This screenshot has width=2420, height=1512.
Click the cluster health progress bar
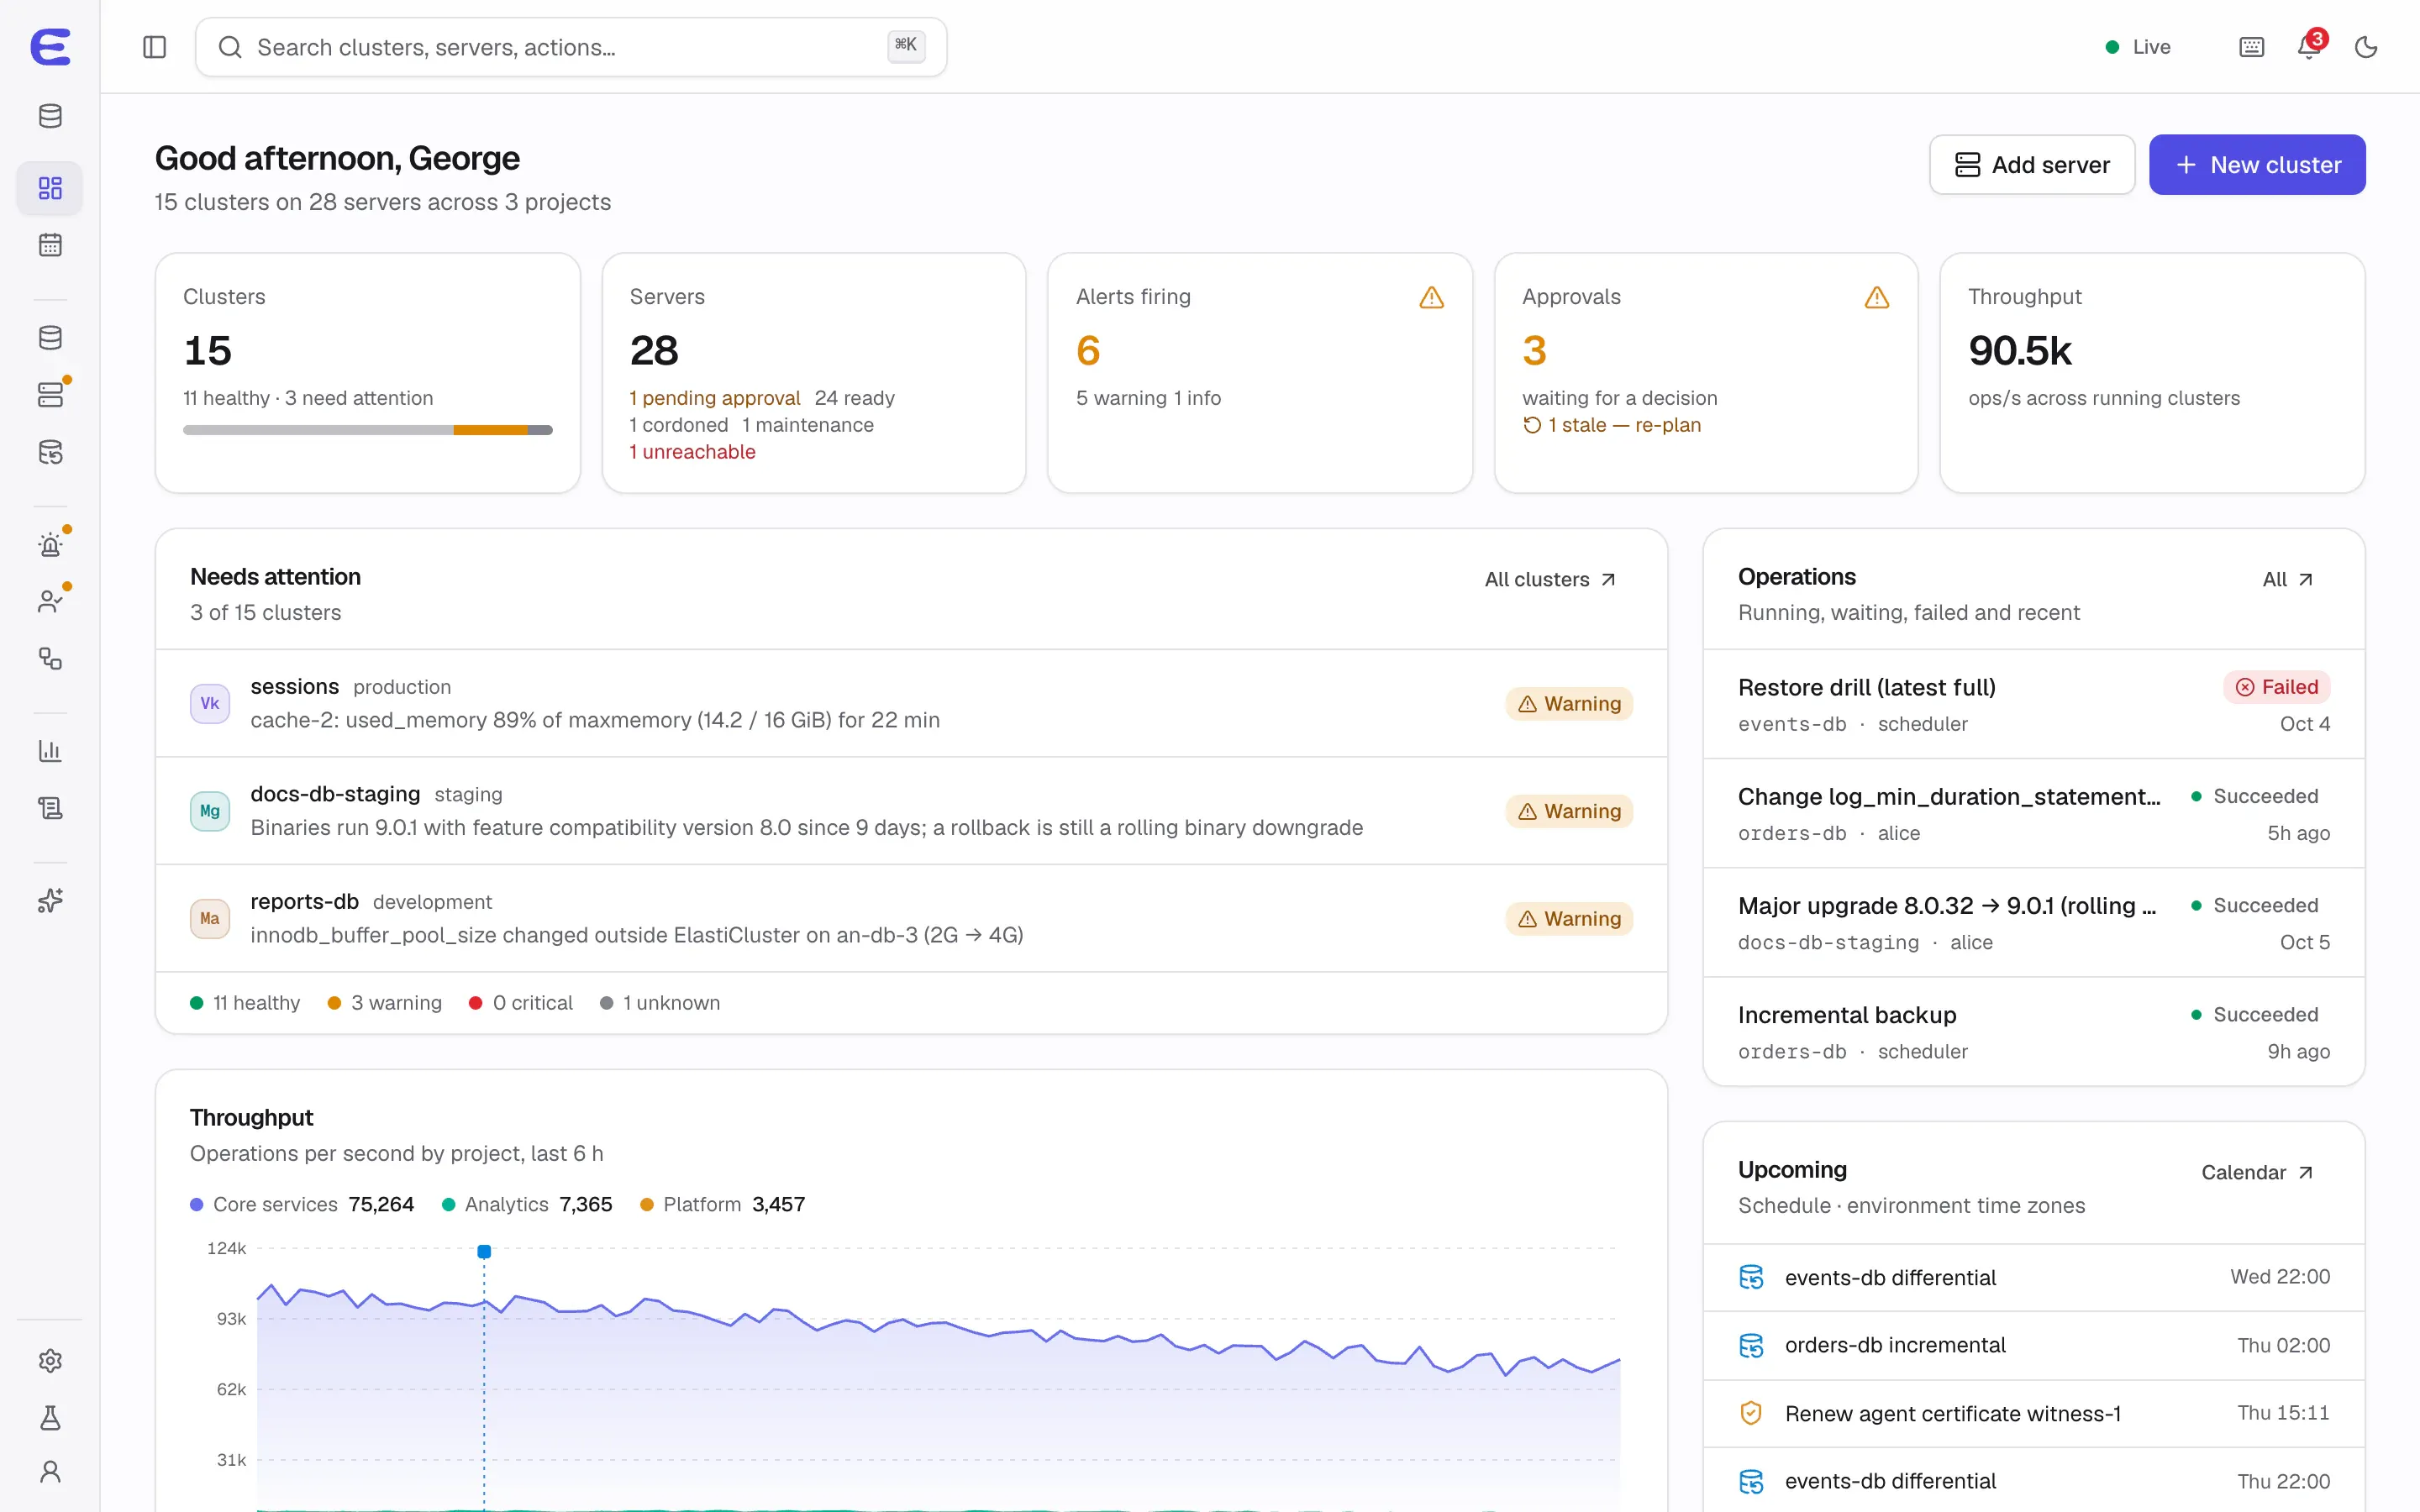click(x=367, y=430)
